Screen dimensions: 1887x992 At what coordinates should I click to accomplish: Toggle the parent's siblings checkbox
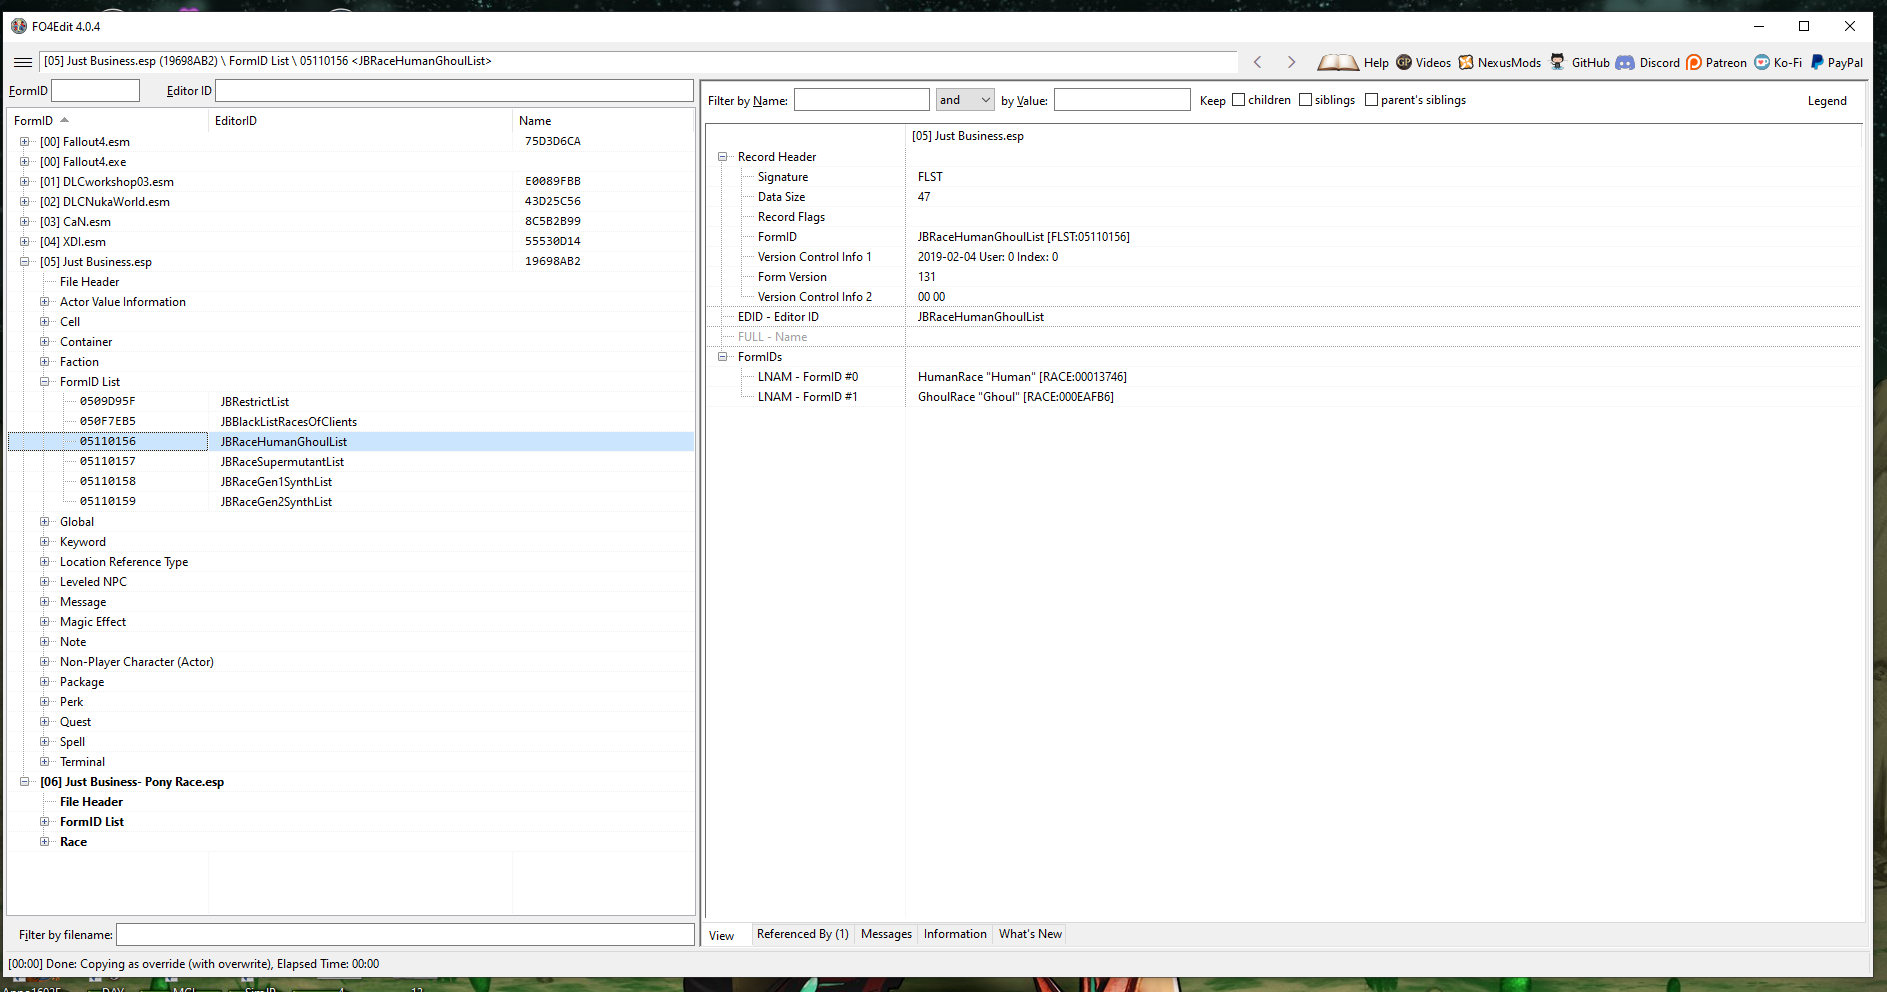pyautogui.click(x=1371, y=100)
